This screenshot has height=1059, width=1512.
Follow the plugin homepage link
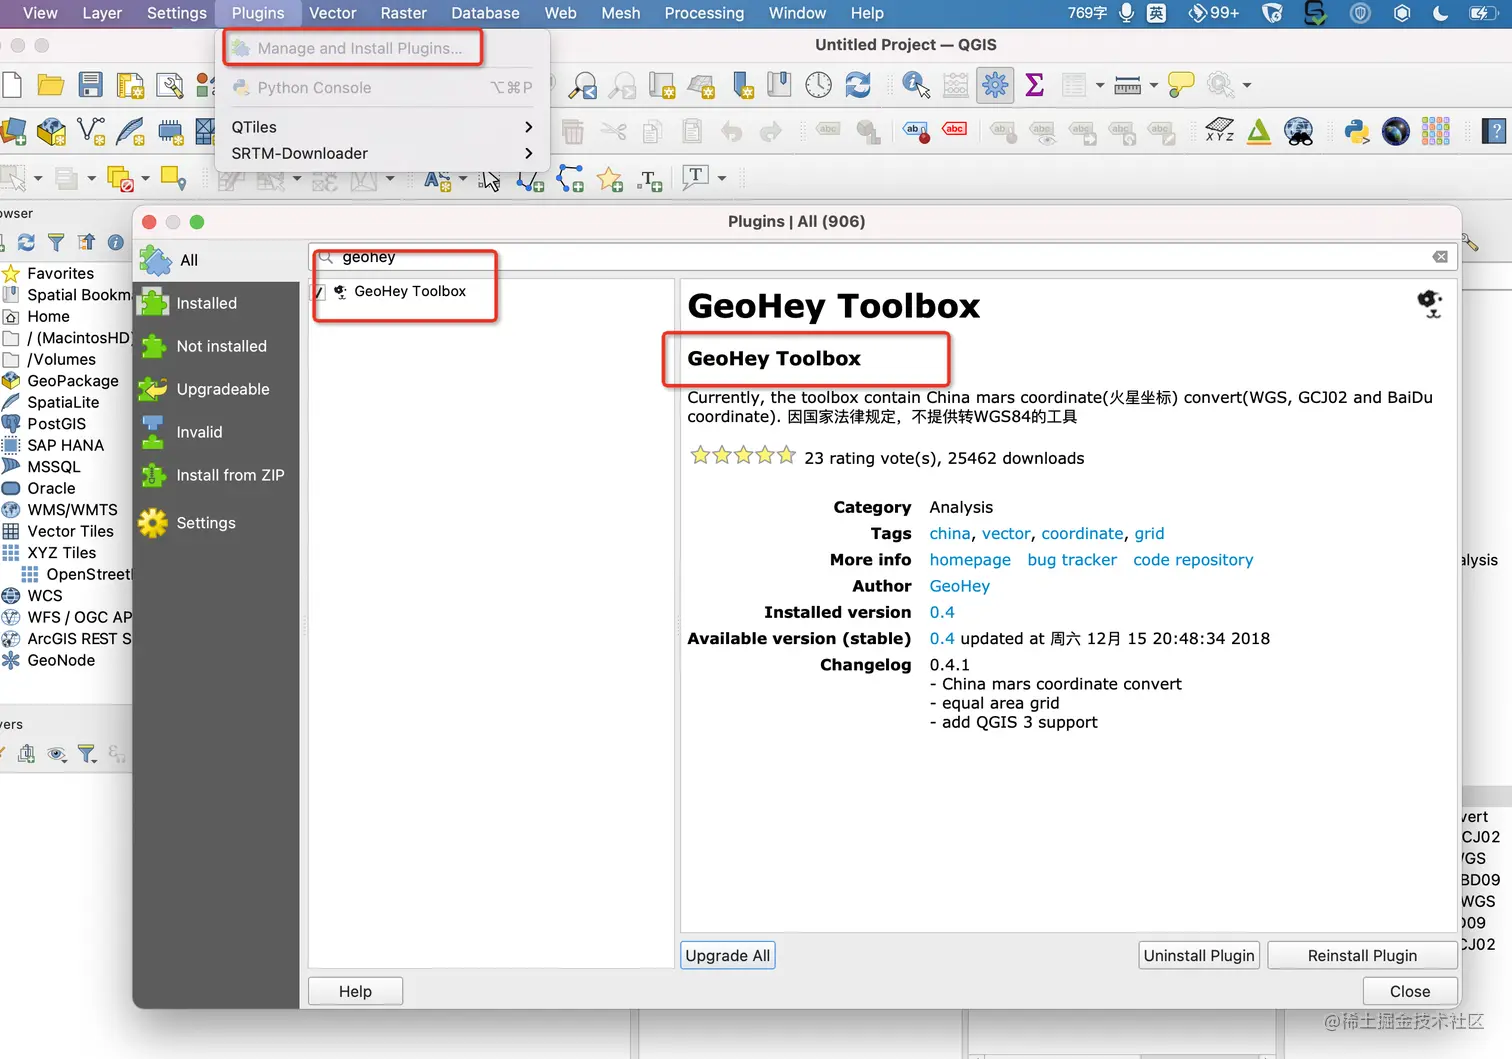click(x=970, y=560)
